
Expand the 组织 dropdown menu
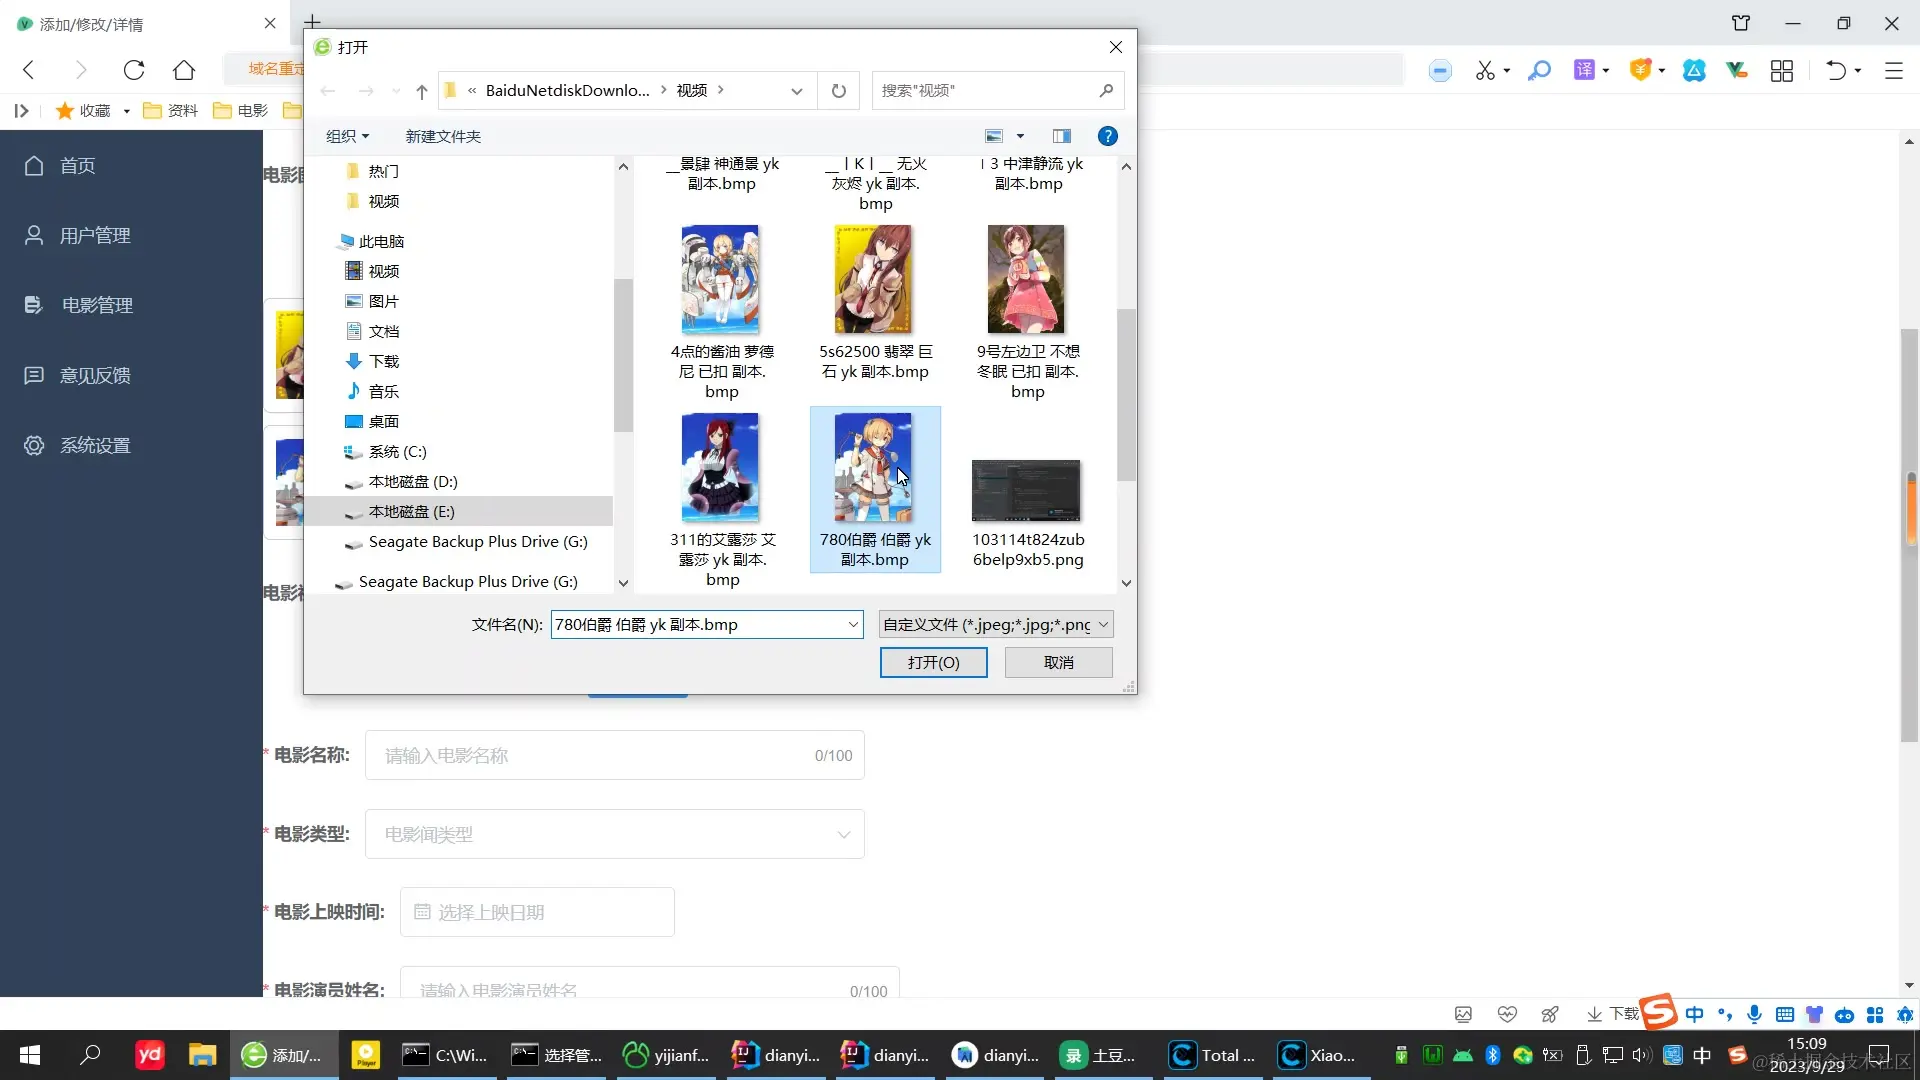point(347,136)
